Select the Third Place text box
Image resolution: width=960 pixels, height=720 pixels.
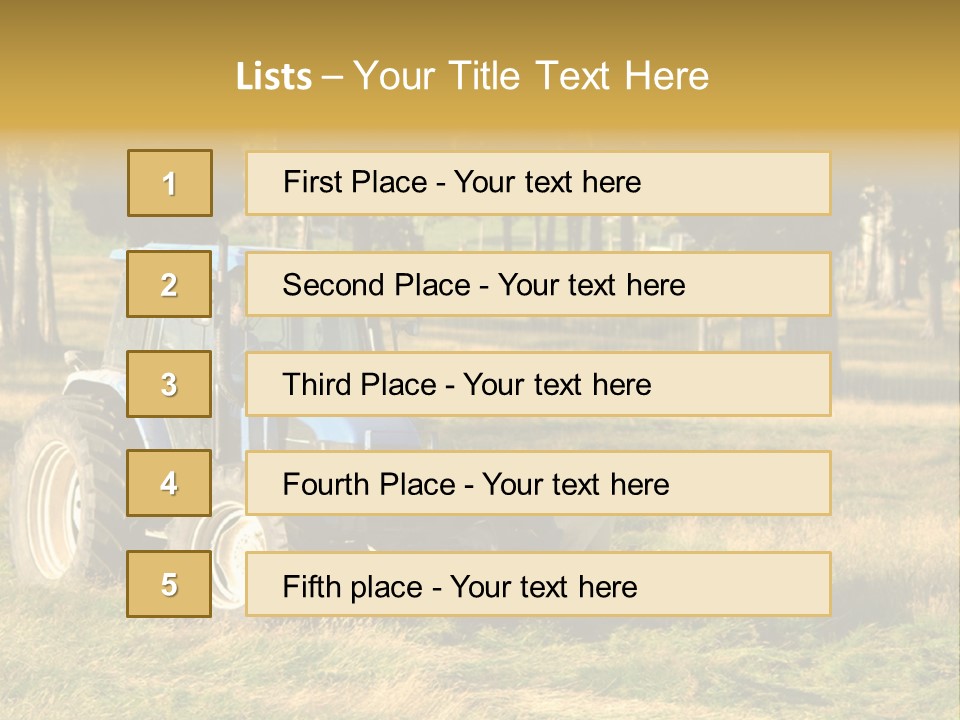[538, 384]
